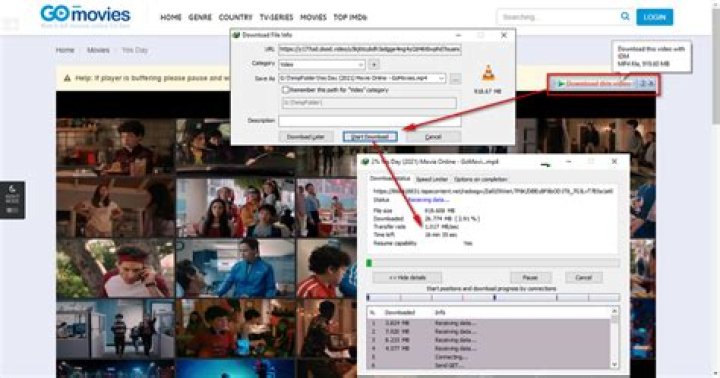This screenshot has height=378, width=720.
Task: Minimize the Download File Info dialog
Action: 458,35
